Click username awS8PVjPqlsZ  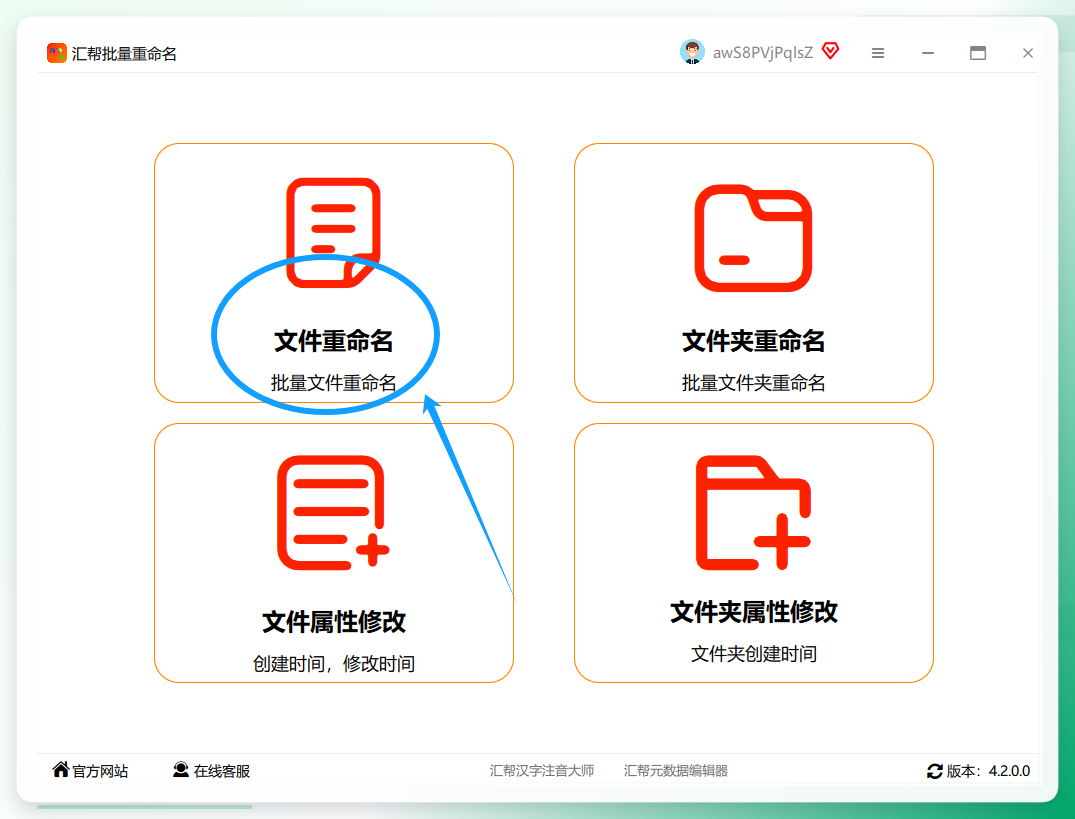click(x=763, y=53)
